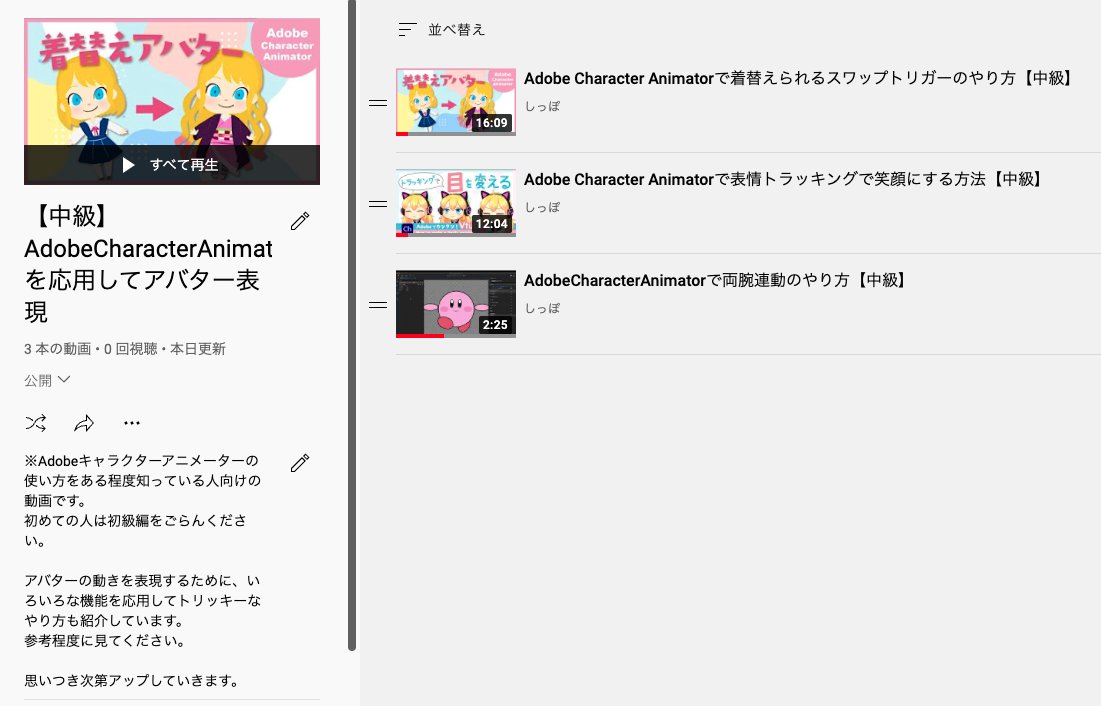Viewport: 1101px width, 706px height.
Task: Click the play triangle on the playlist cover
Action: coord(128,165)
